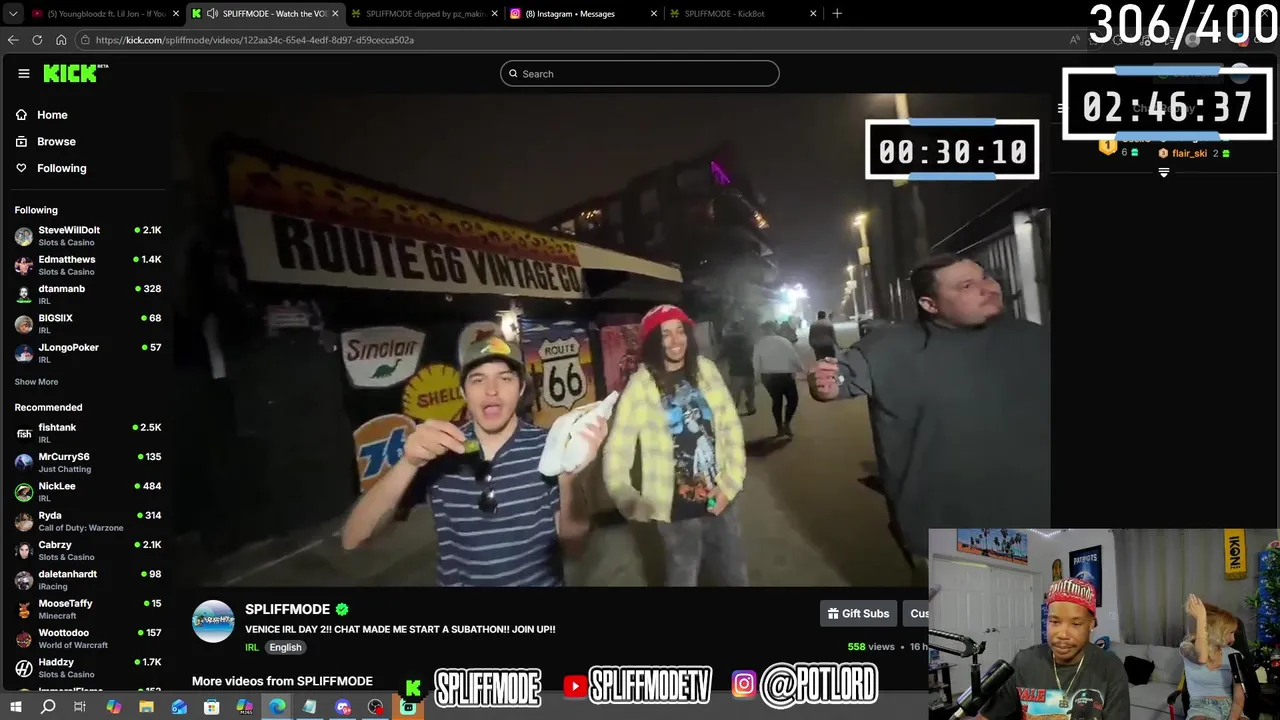This screenshot has height=720, width=1280.
Task: Click the Gift Subs button
Action: (857, 613)
